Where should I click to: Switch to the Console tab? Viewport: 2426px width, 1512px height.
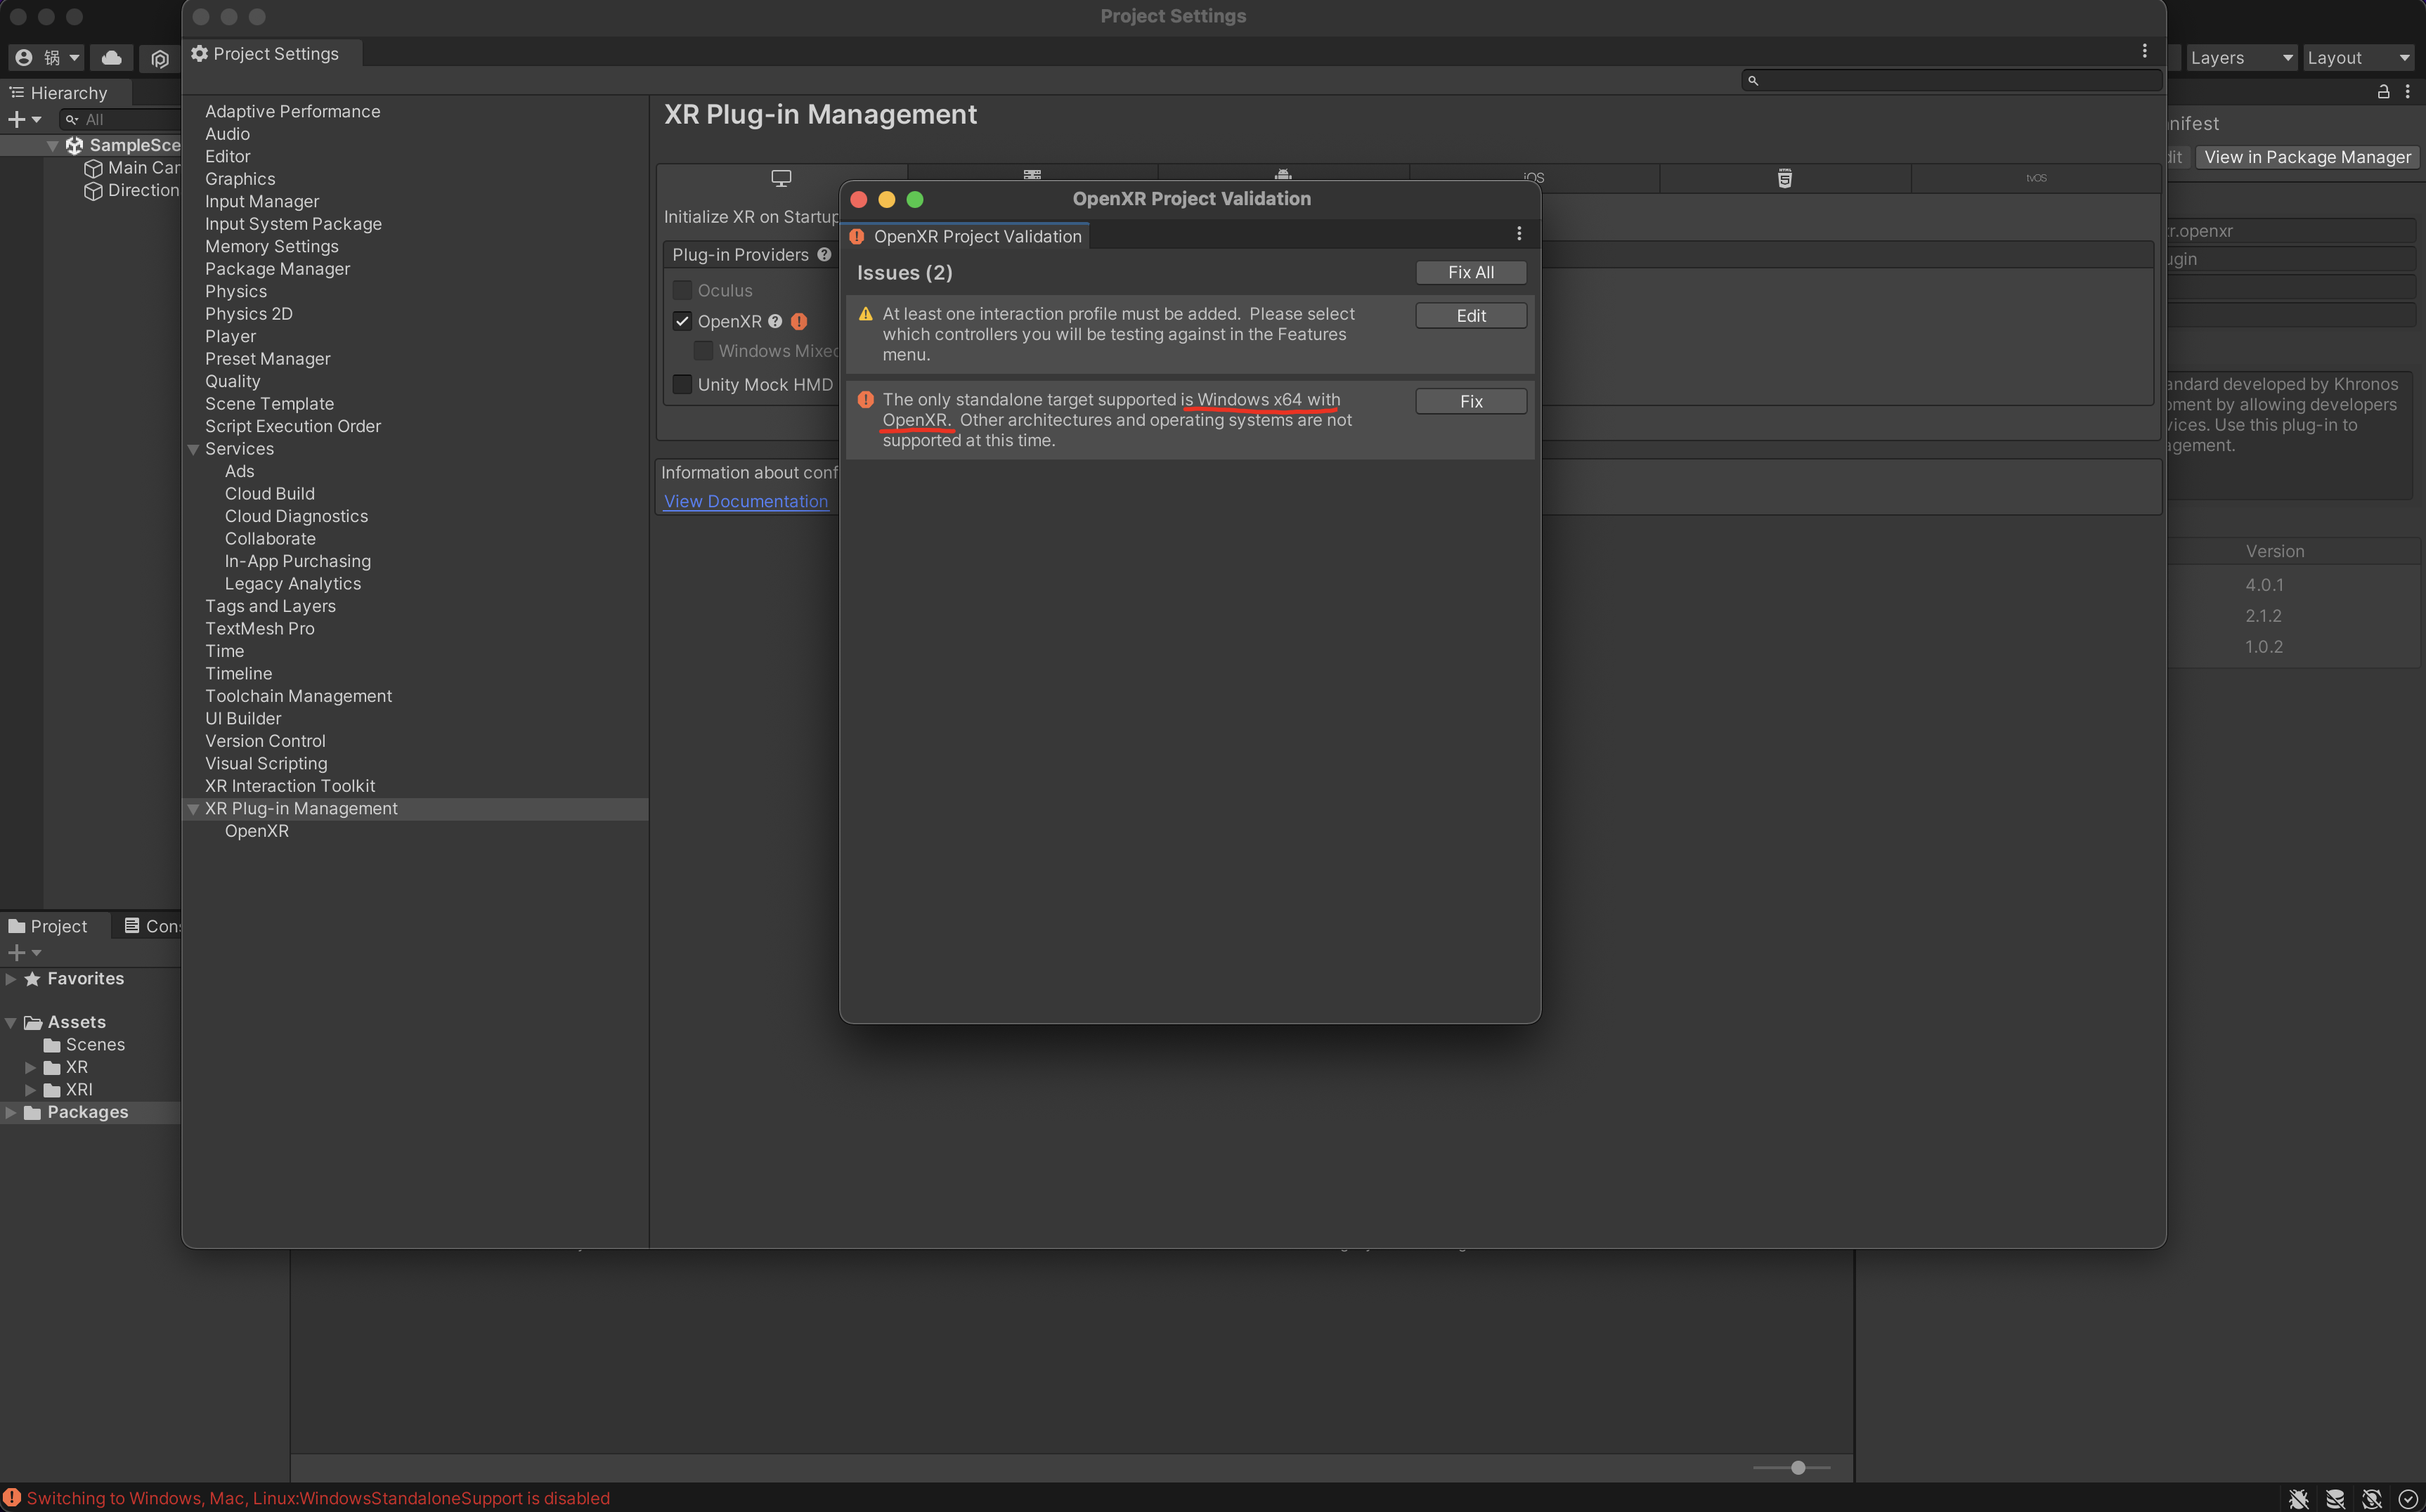tap(152, 926)
